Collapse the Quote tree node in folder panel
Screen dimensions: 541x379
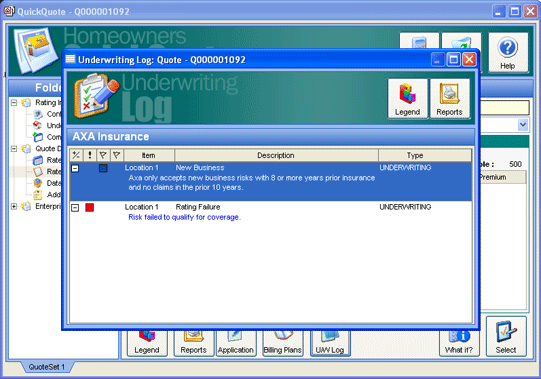pyautogui.click(x=14, y=149)
